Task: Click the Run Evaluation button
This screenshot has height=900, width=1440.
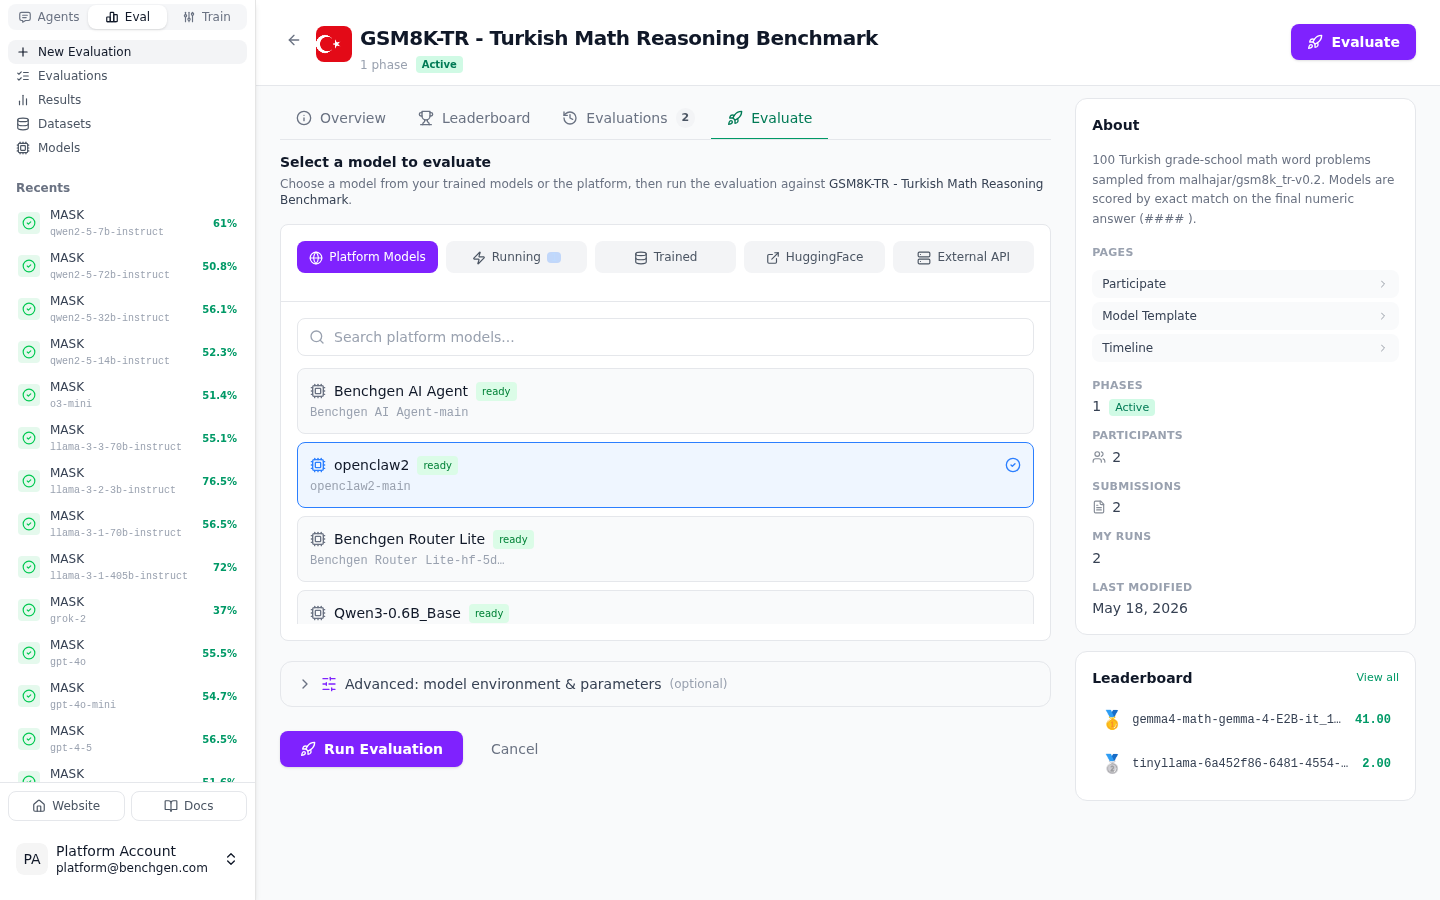Action: tap(371, 749)
